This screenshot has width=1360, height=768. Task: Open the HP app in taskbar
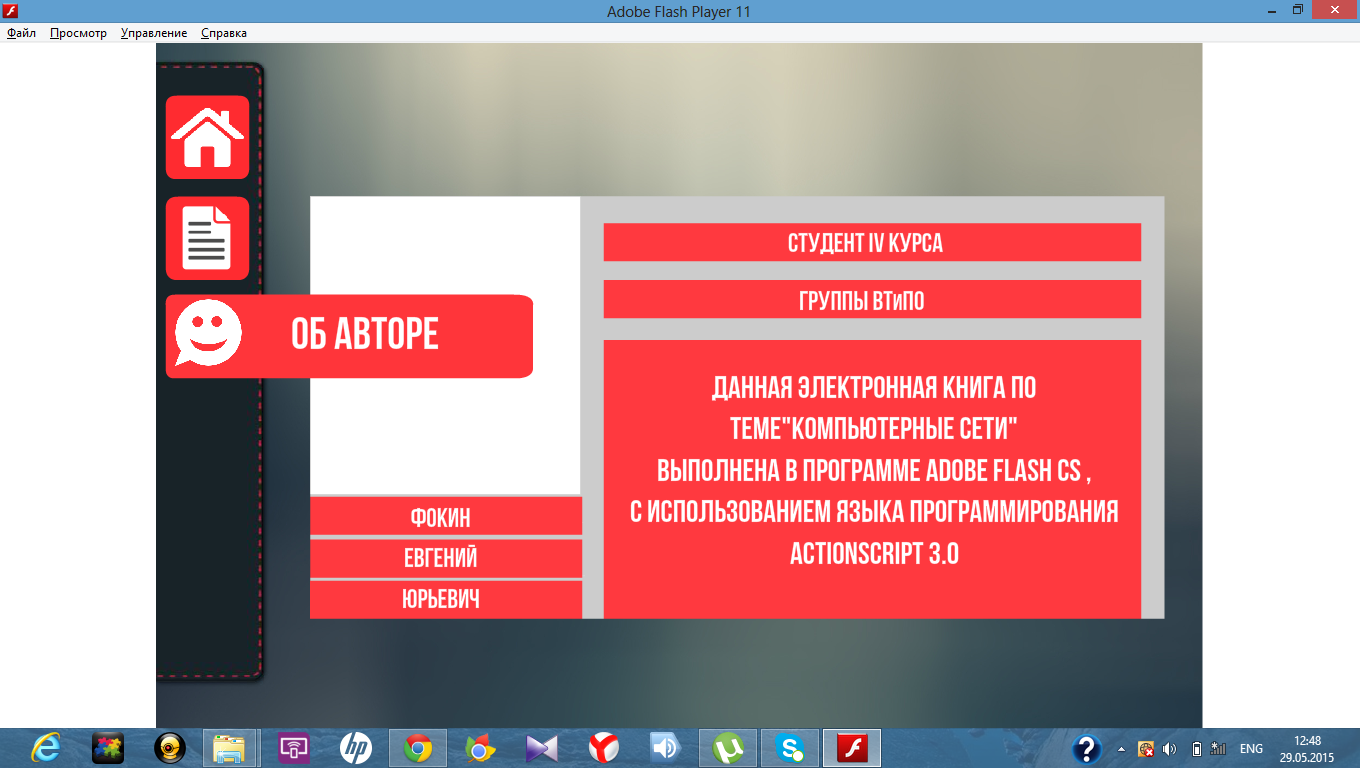[355, 747]
